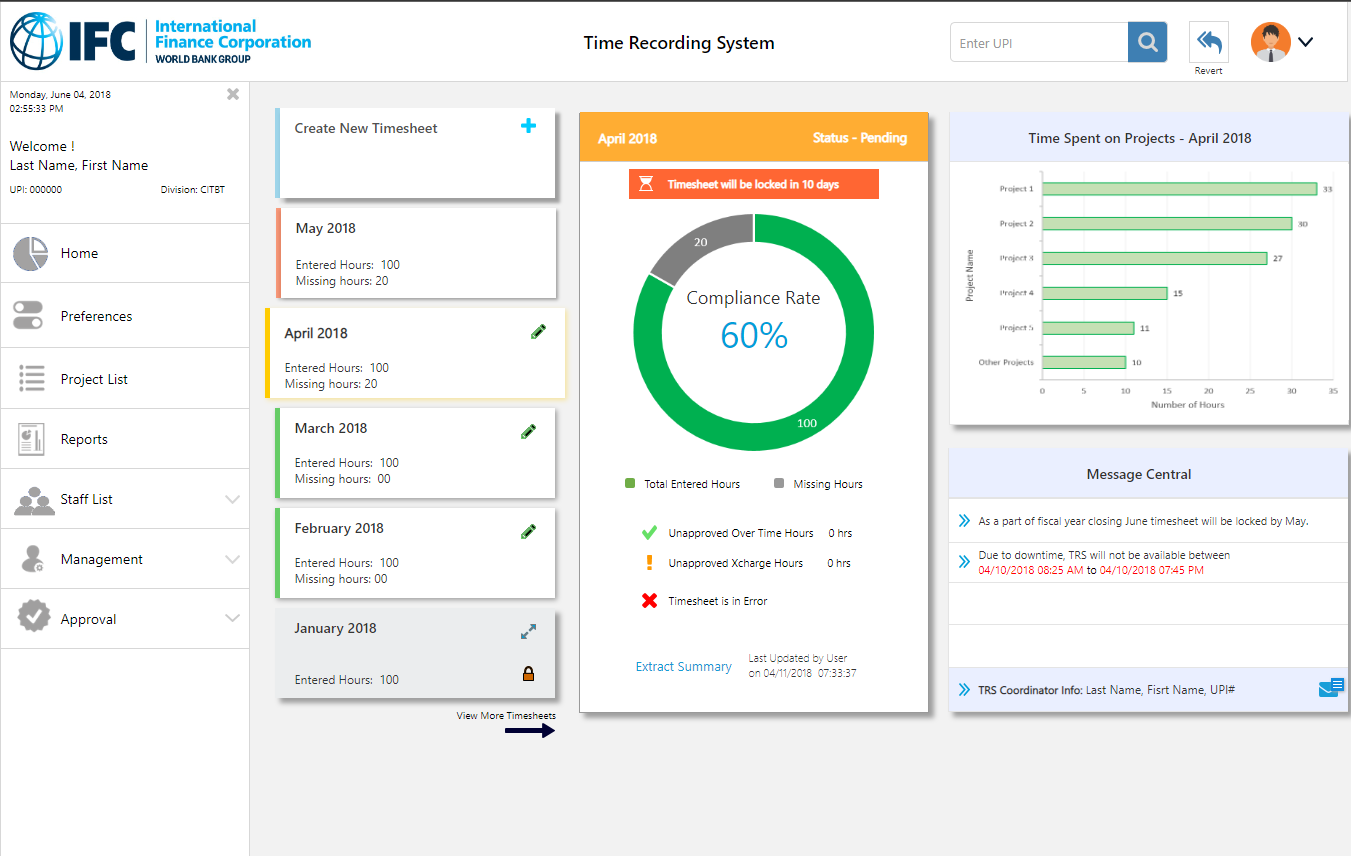Click the Enter UPI search field

coord(1038,43)
